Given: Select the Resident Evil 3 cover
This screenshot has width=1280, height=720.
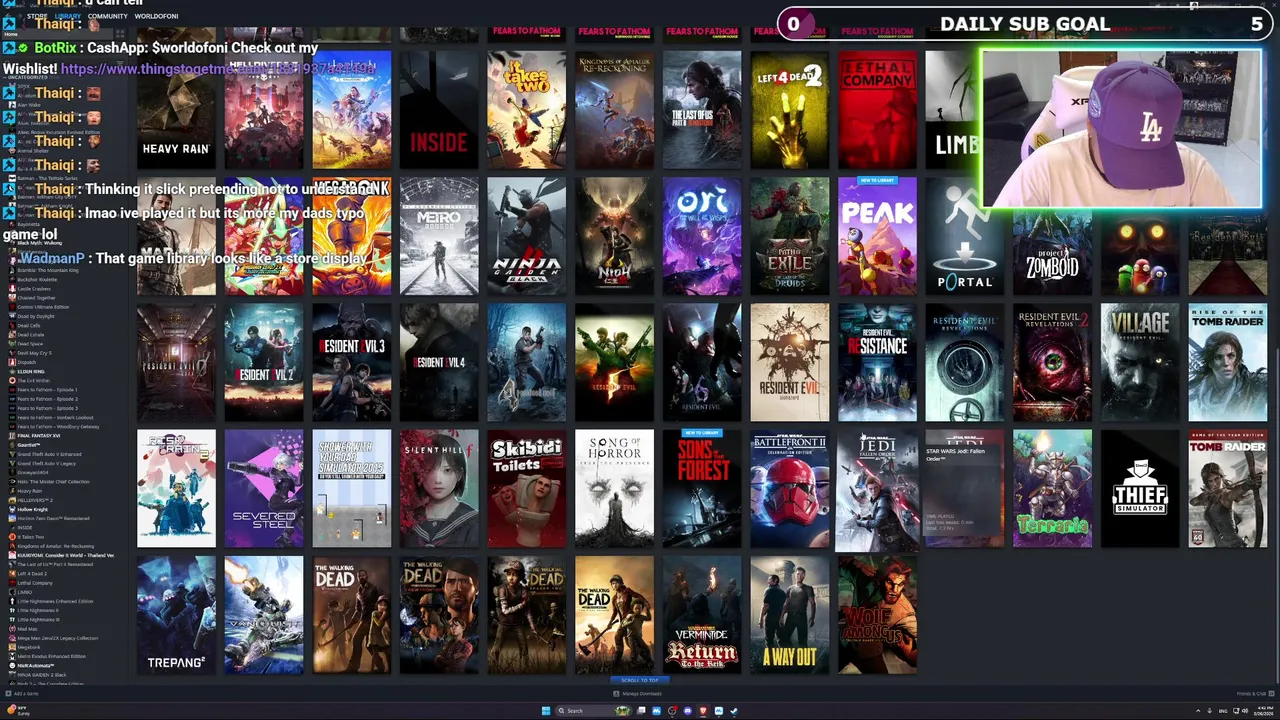Looking at the screenshot, I should click(x=351, y=362).
